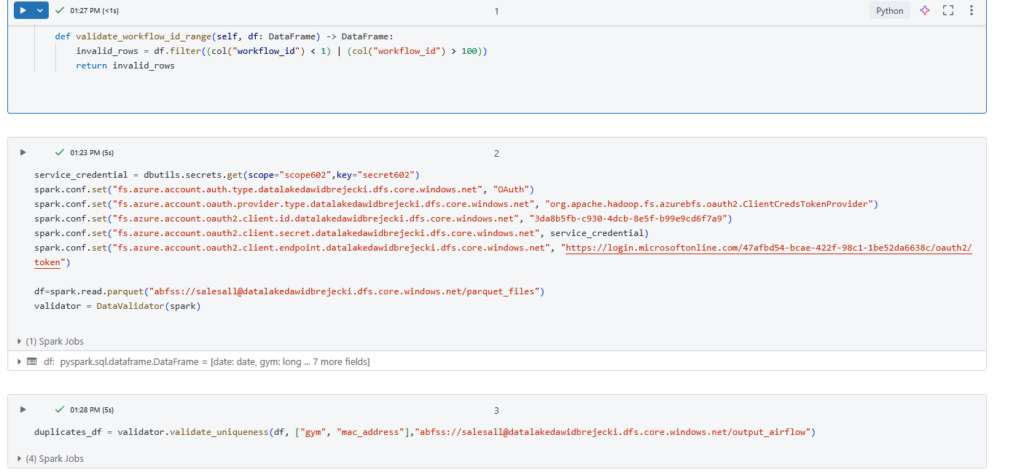1024x475 pixels.
Task: Click the 01:23 PM run status on cell 2
Action: pyautogui.click(x=92, y=153)
